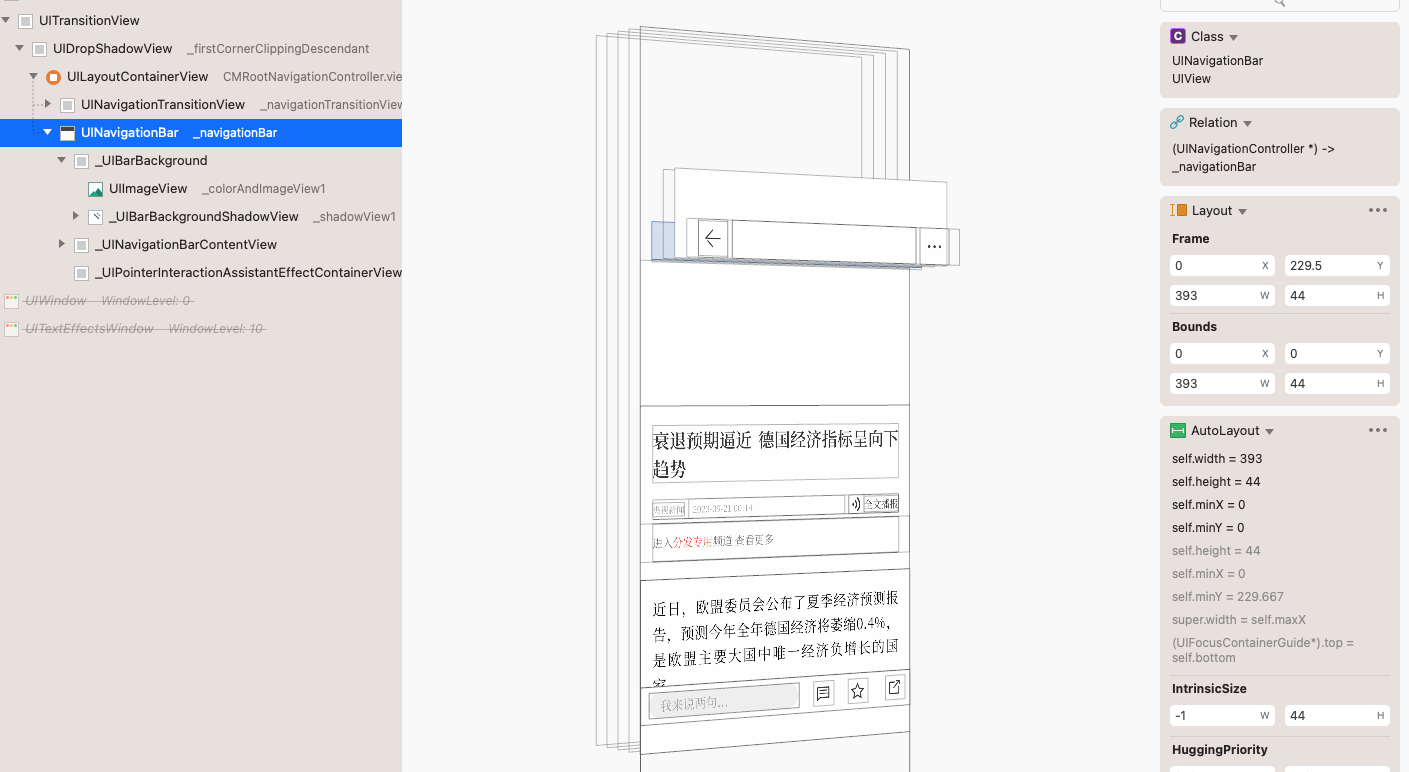1409x772 pixels.
Task: Collapse the _UIBarBackground node
Action: [62, 160]
